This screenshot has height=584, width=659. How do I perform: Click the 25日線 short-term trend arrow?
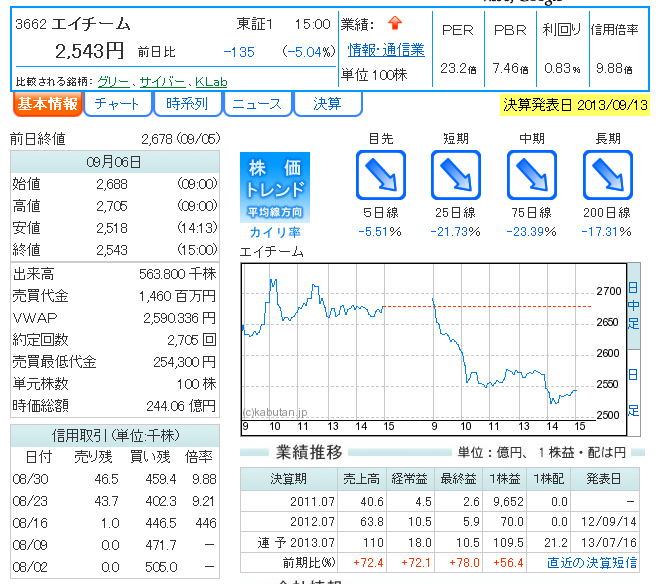click(x=455, y=176)
